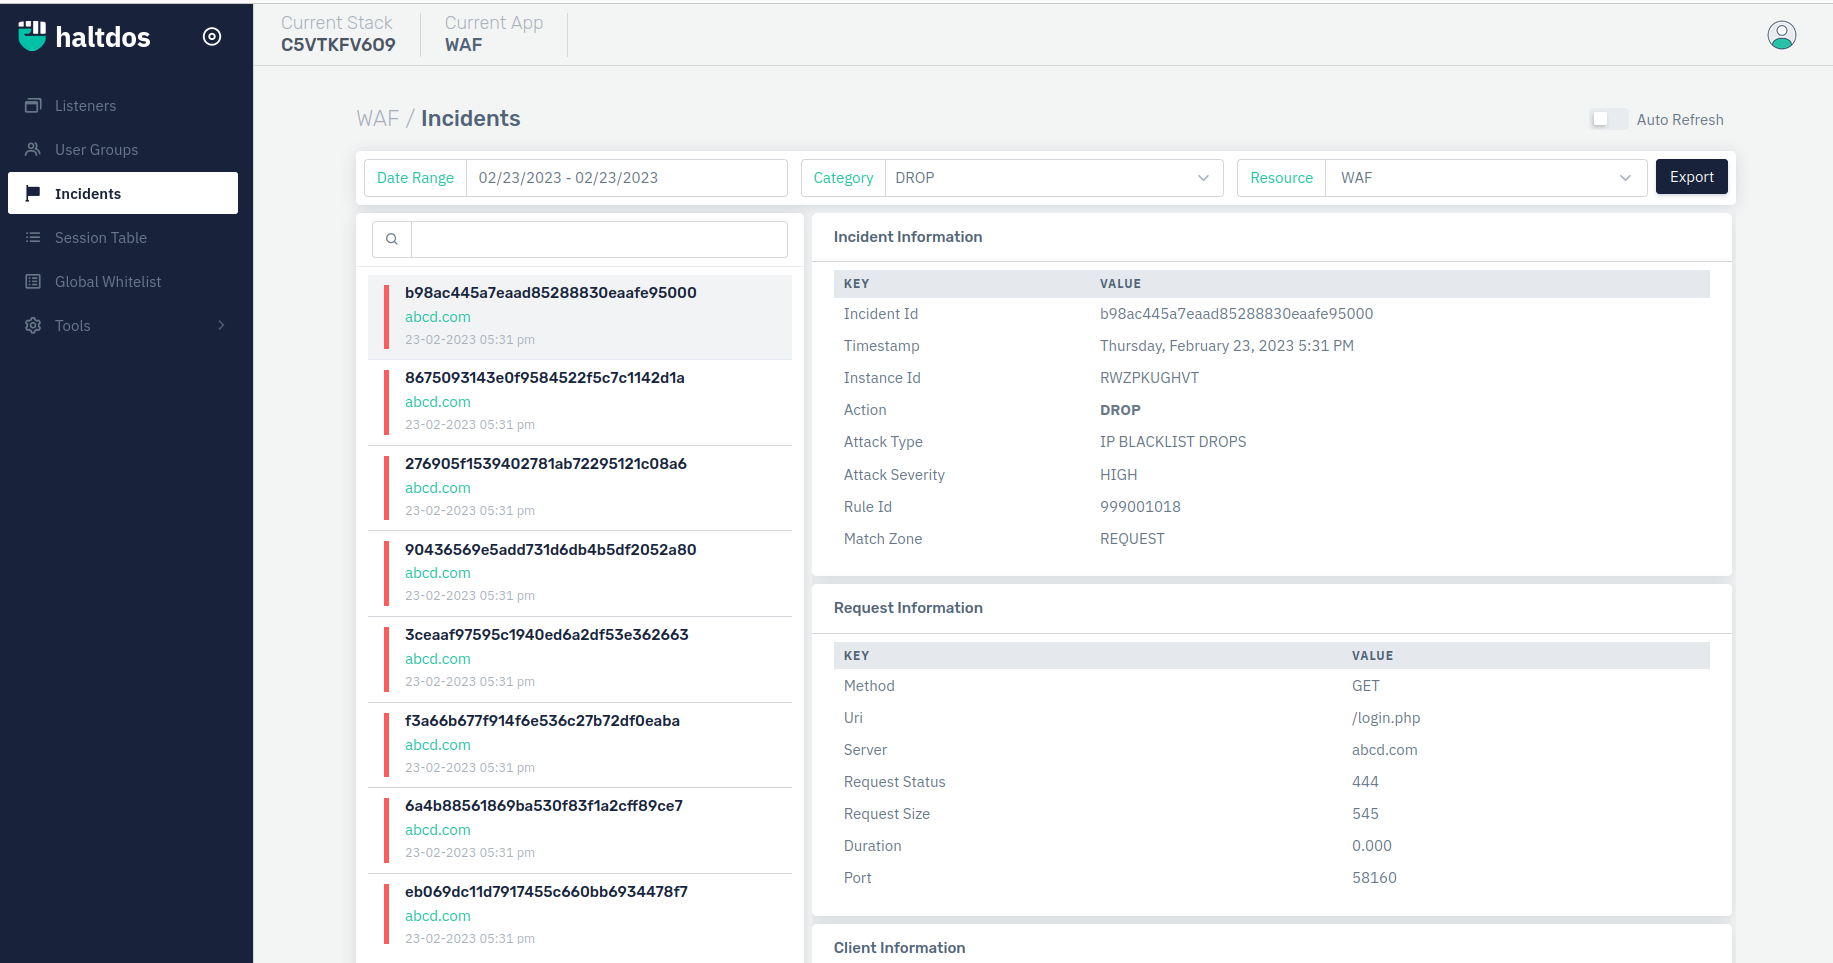Click the Tools gear icon
The width and height of the screenshot is (1833, 963).
tap(33, 325)
